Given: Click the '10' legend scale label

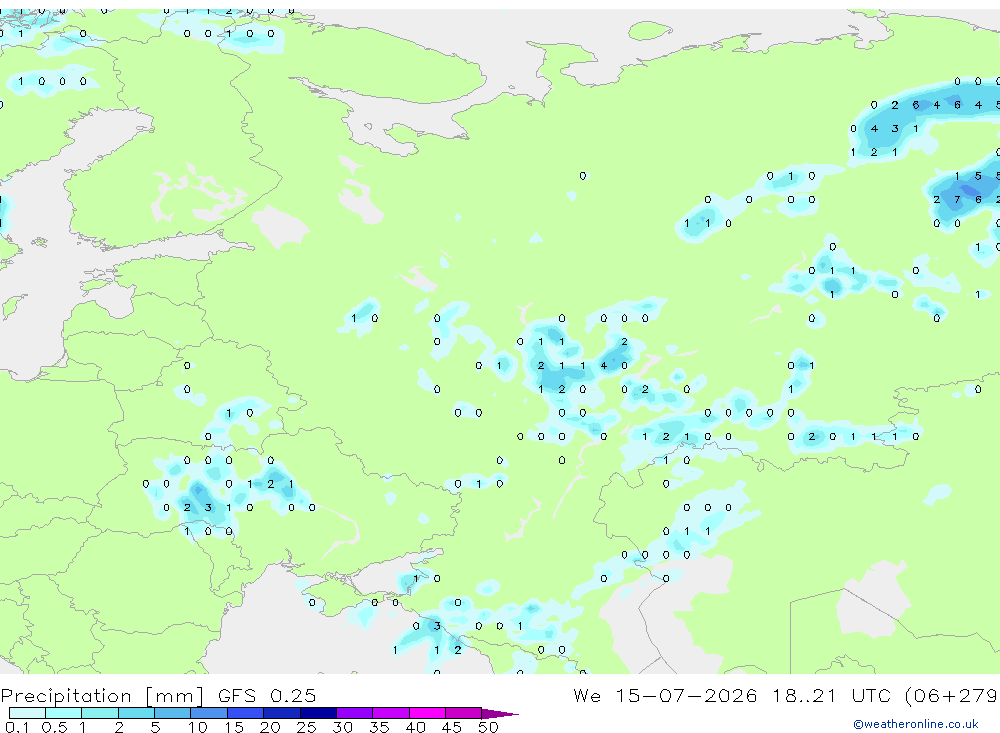Looking at the screenshot, I should point(198,727).
